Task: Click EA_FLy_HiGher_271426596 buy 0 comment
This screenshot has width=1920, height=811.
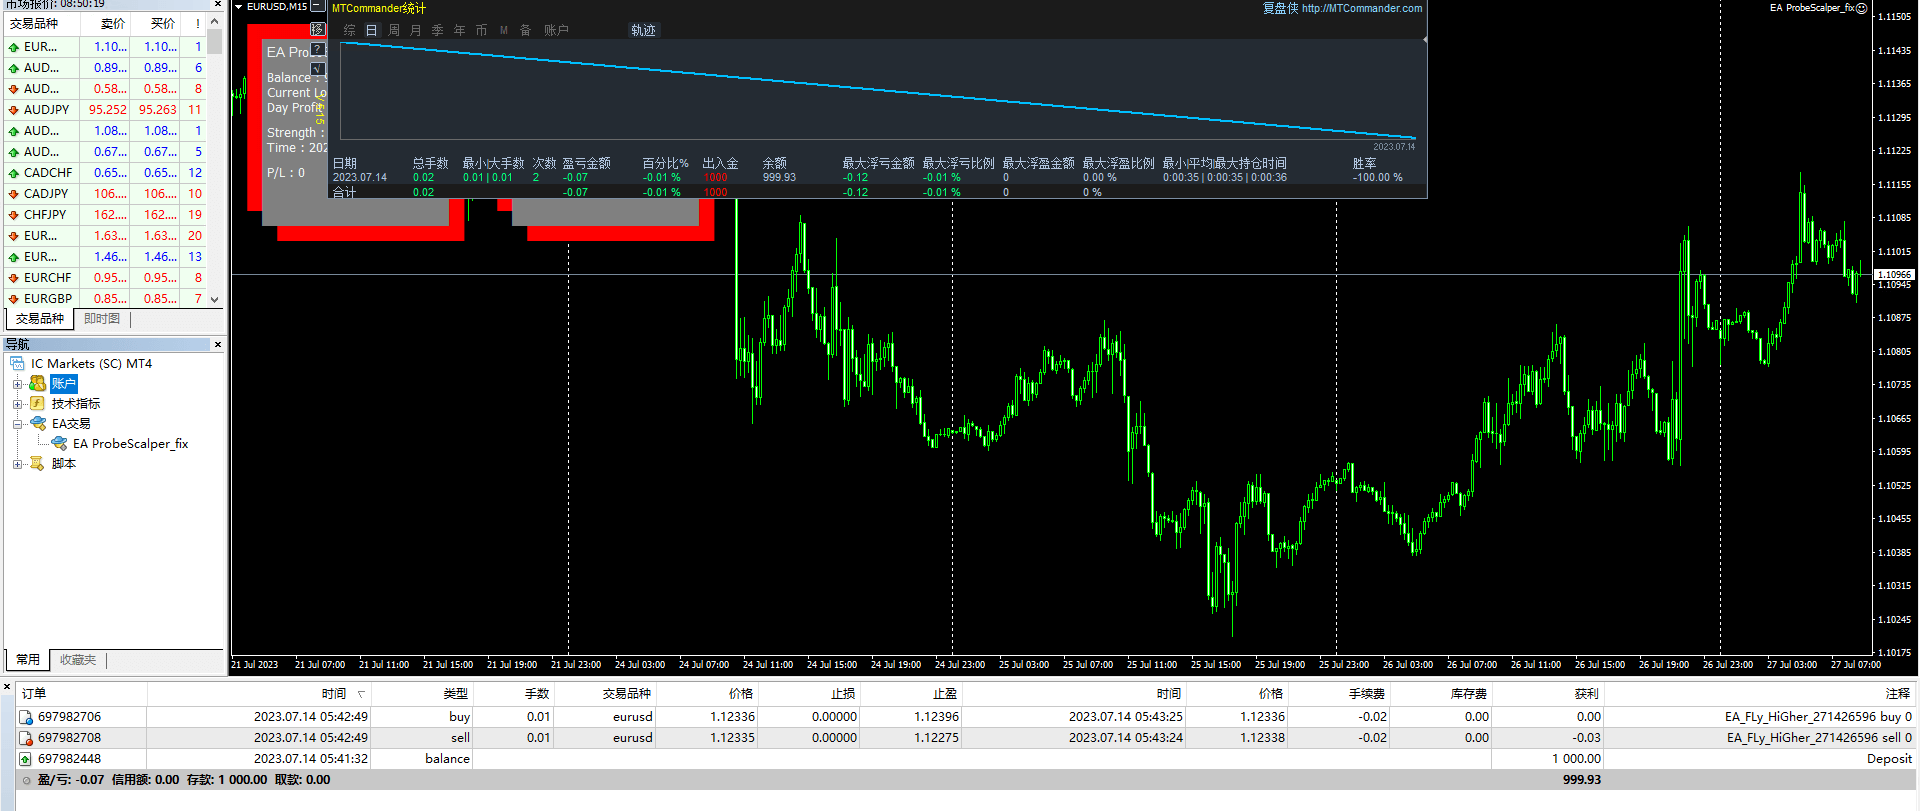Action: (1818, 717)
